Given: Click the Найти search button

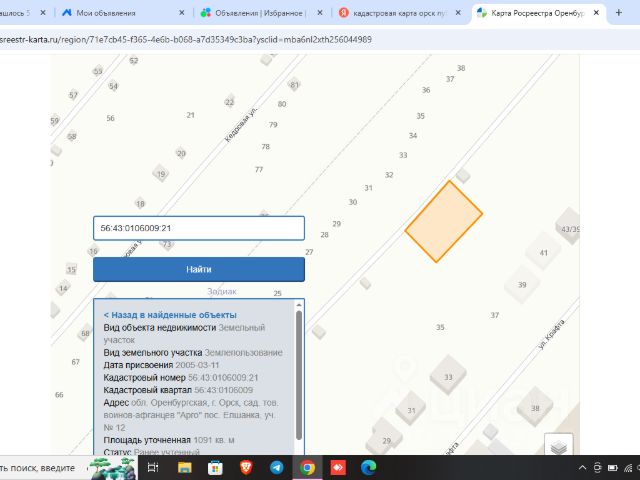Looking at the screenshot, I should click(x=199, y=269).
